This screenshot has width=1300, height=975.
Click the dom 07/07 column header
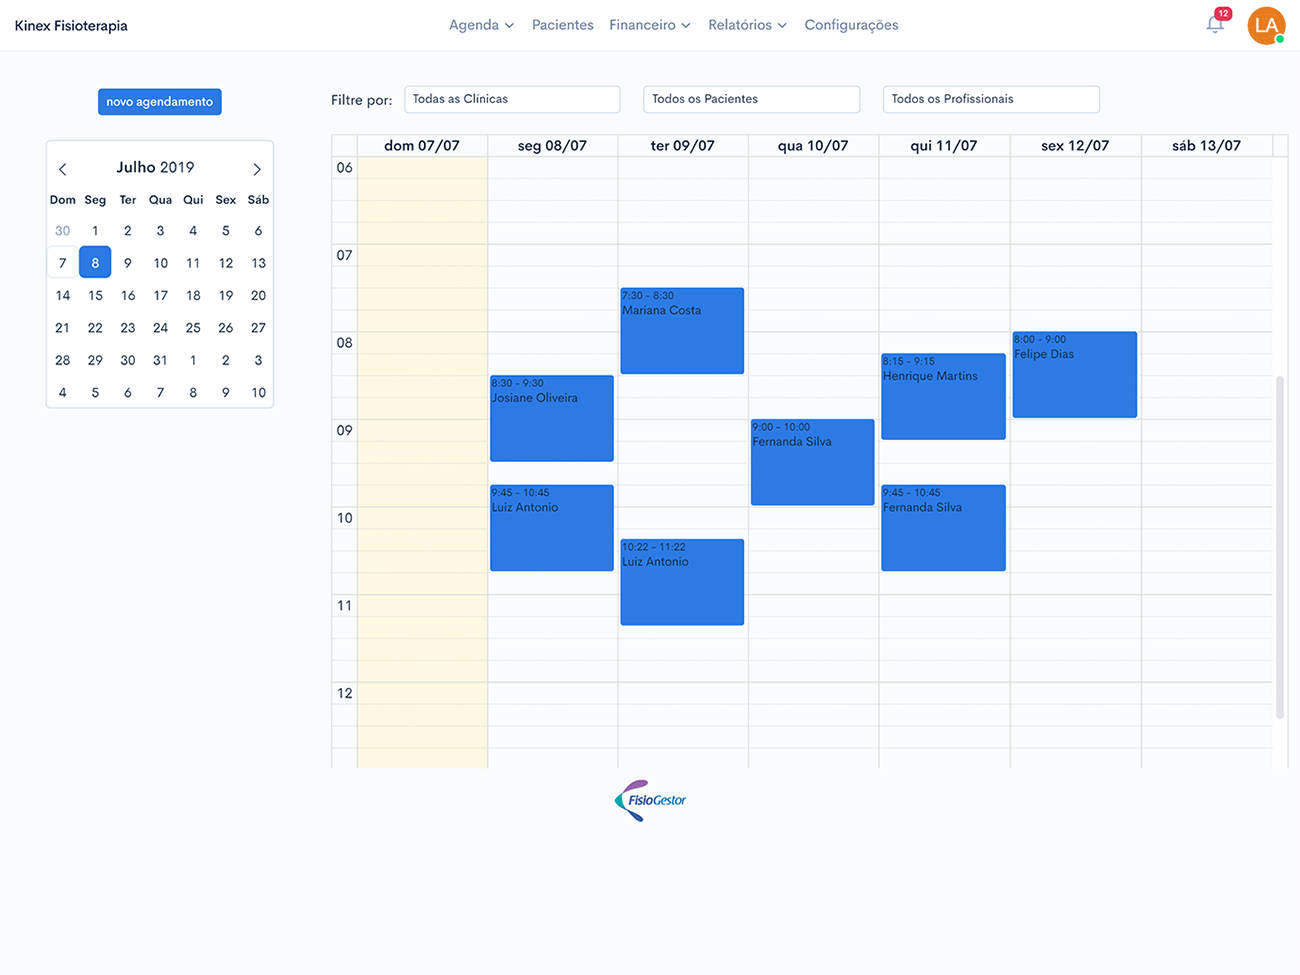422,146
